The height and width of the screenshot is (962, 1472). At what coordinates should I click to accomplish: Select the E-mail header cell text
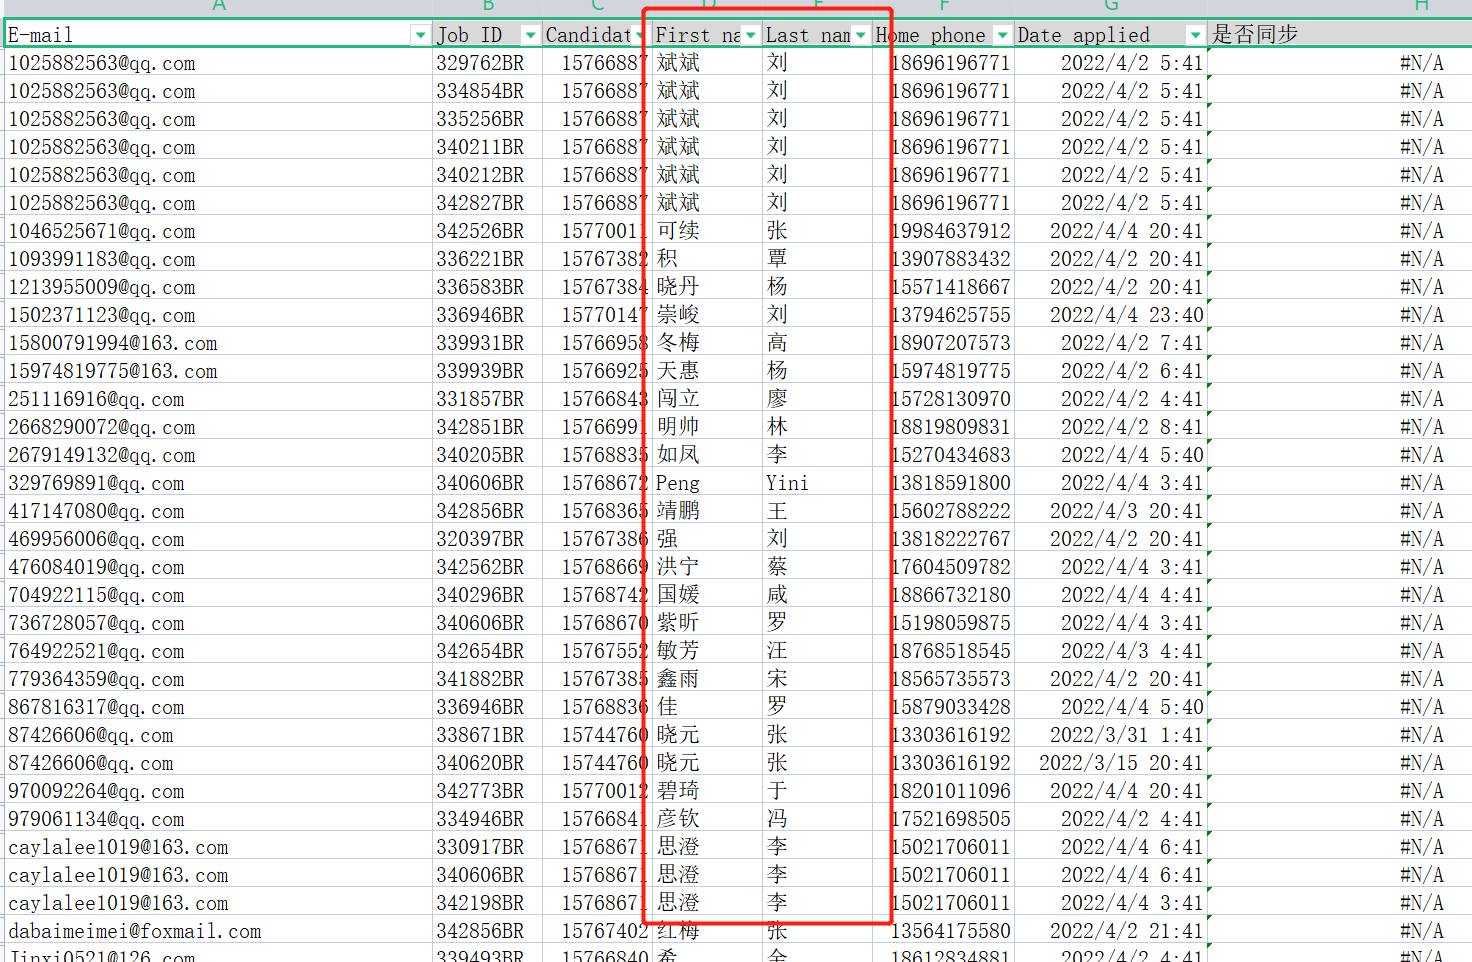(40, 35)
